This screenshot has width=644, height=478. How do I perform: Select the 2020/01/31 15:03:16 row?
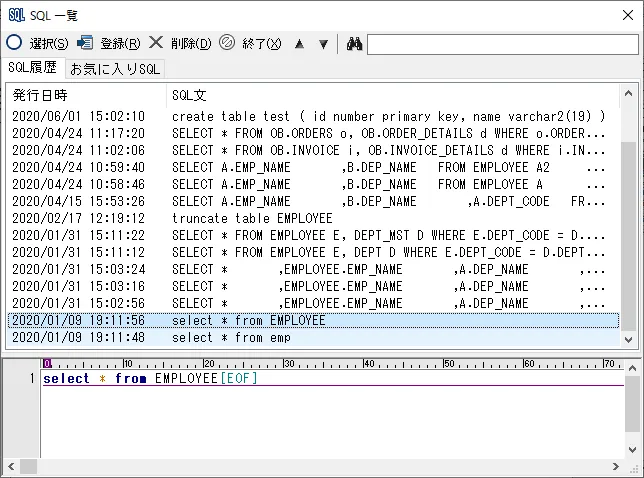(x=313, y=286)
